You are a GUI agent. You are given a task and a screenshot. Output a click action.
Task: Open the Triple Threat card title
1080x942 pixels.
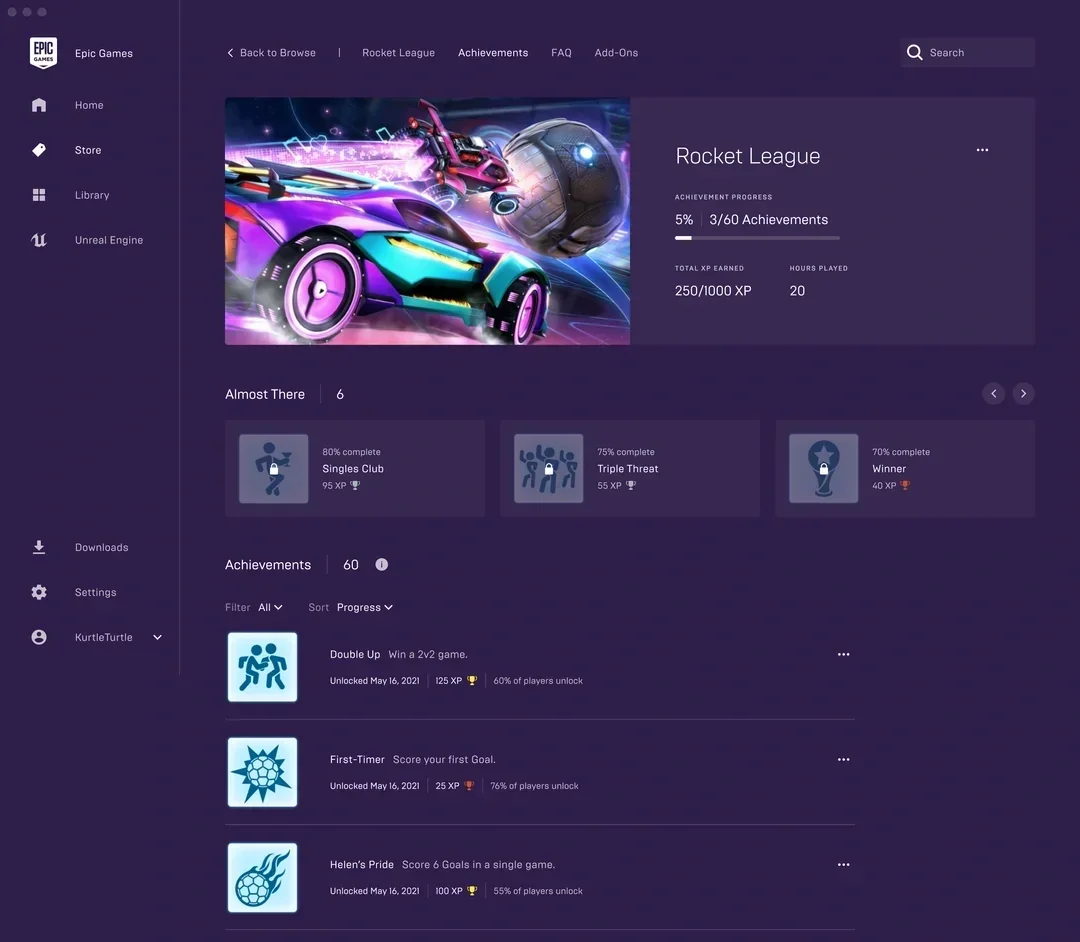click(x=627, y=468)
